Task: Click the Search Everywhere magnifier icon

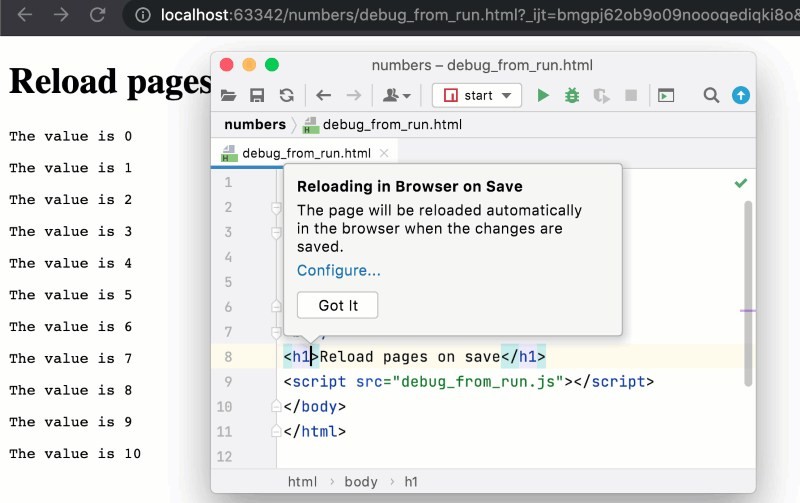Action: click(711, 95)
